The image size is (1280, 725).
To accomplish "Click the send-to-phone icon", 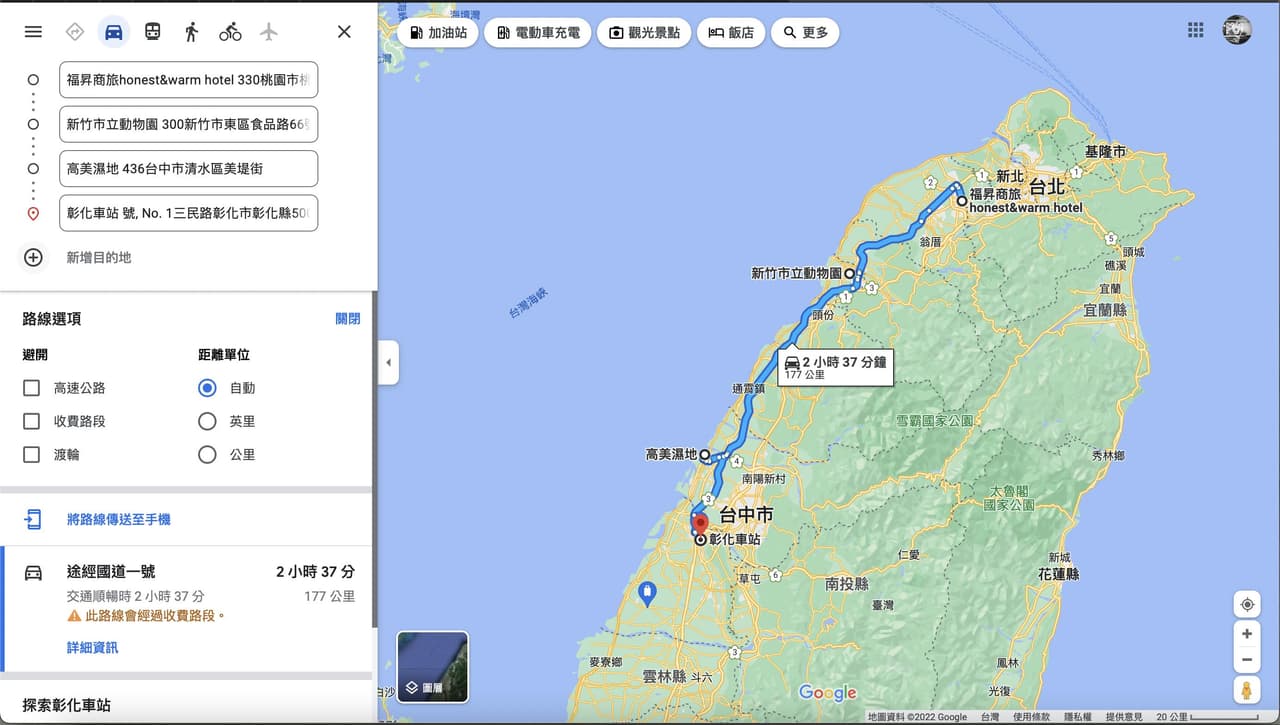I will tap(33, 519).
